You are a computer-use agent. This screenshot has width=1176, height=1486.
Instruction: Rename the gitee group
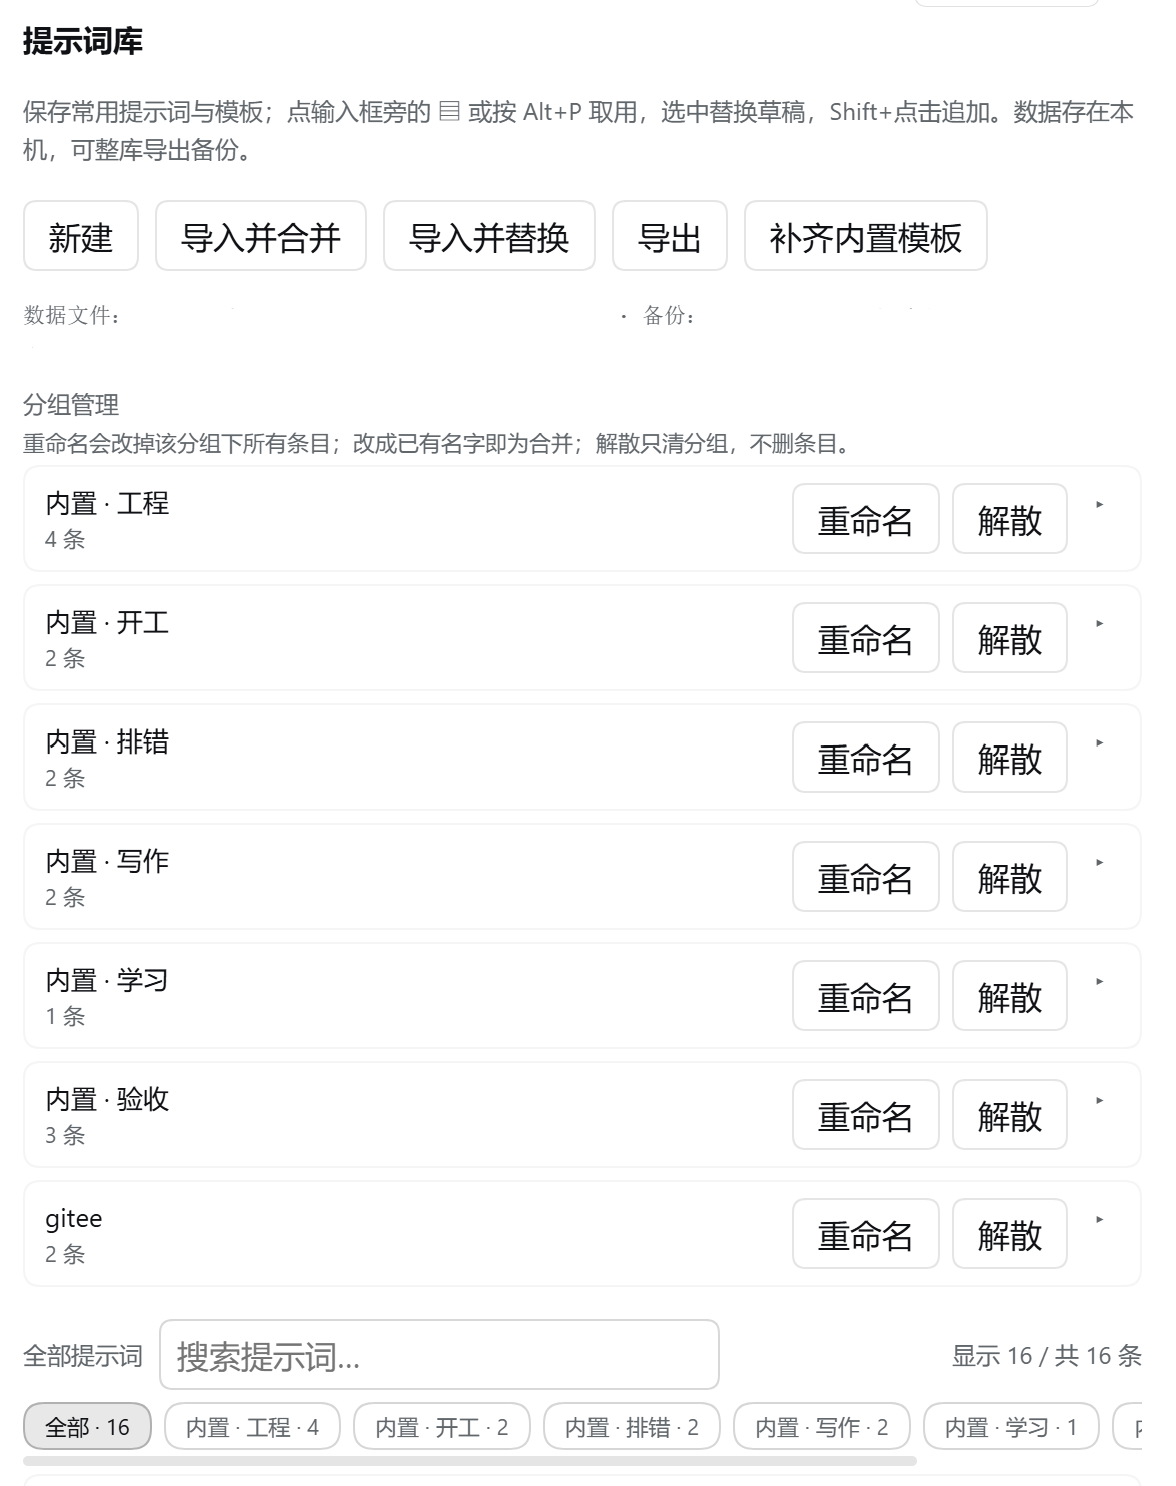866,1234
